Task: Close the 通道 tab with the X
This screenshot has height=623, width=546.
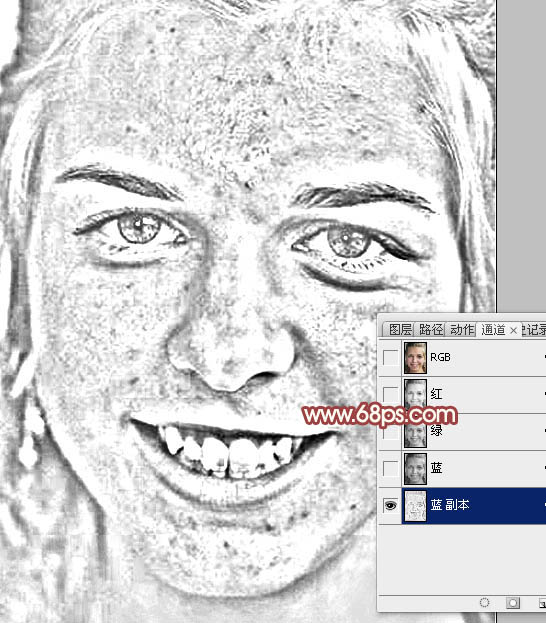Action: pos(513,330)
